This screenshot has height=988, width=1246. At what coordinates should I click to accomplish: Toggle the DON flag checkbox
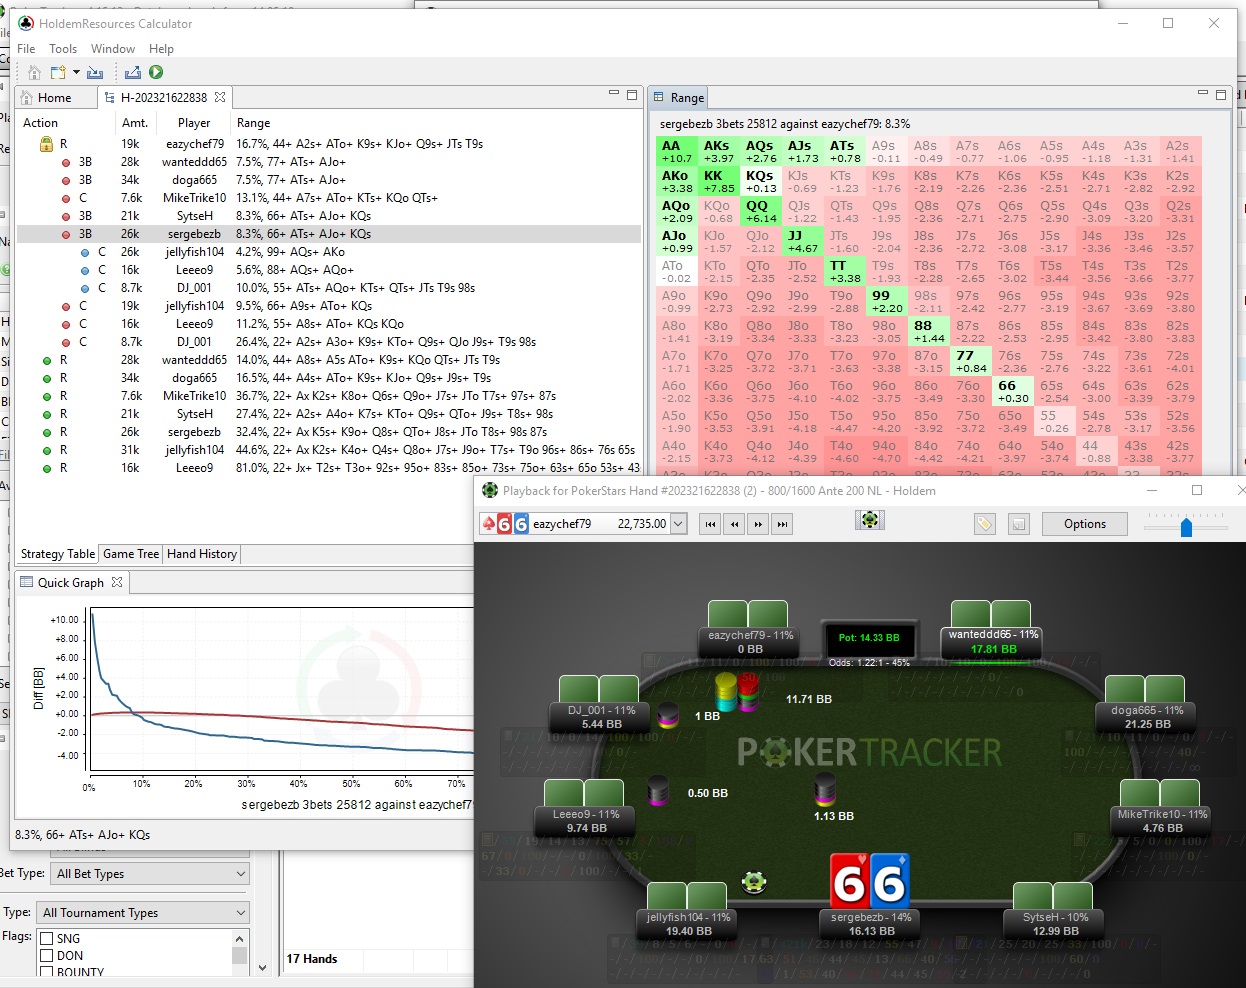tap(46, 955)
